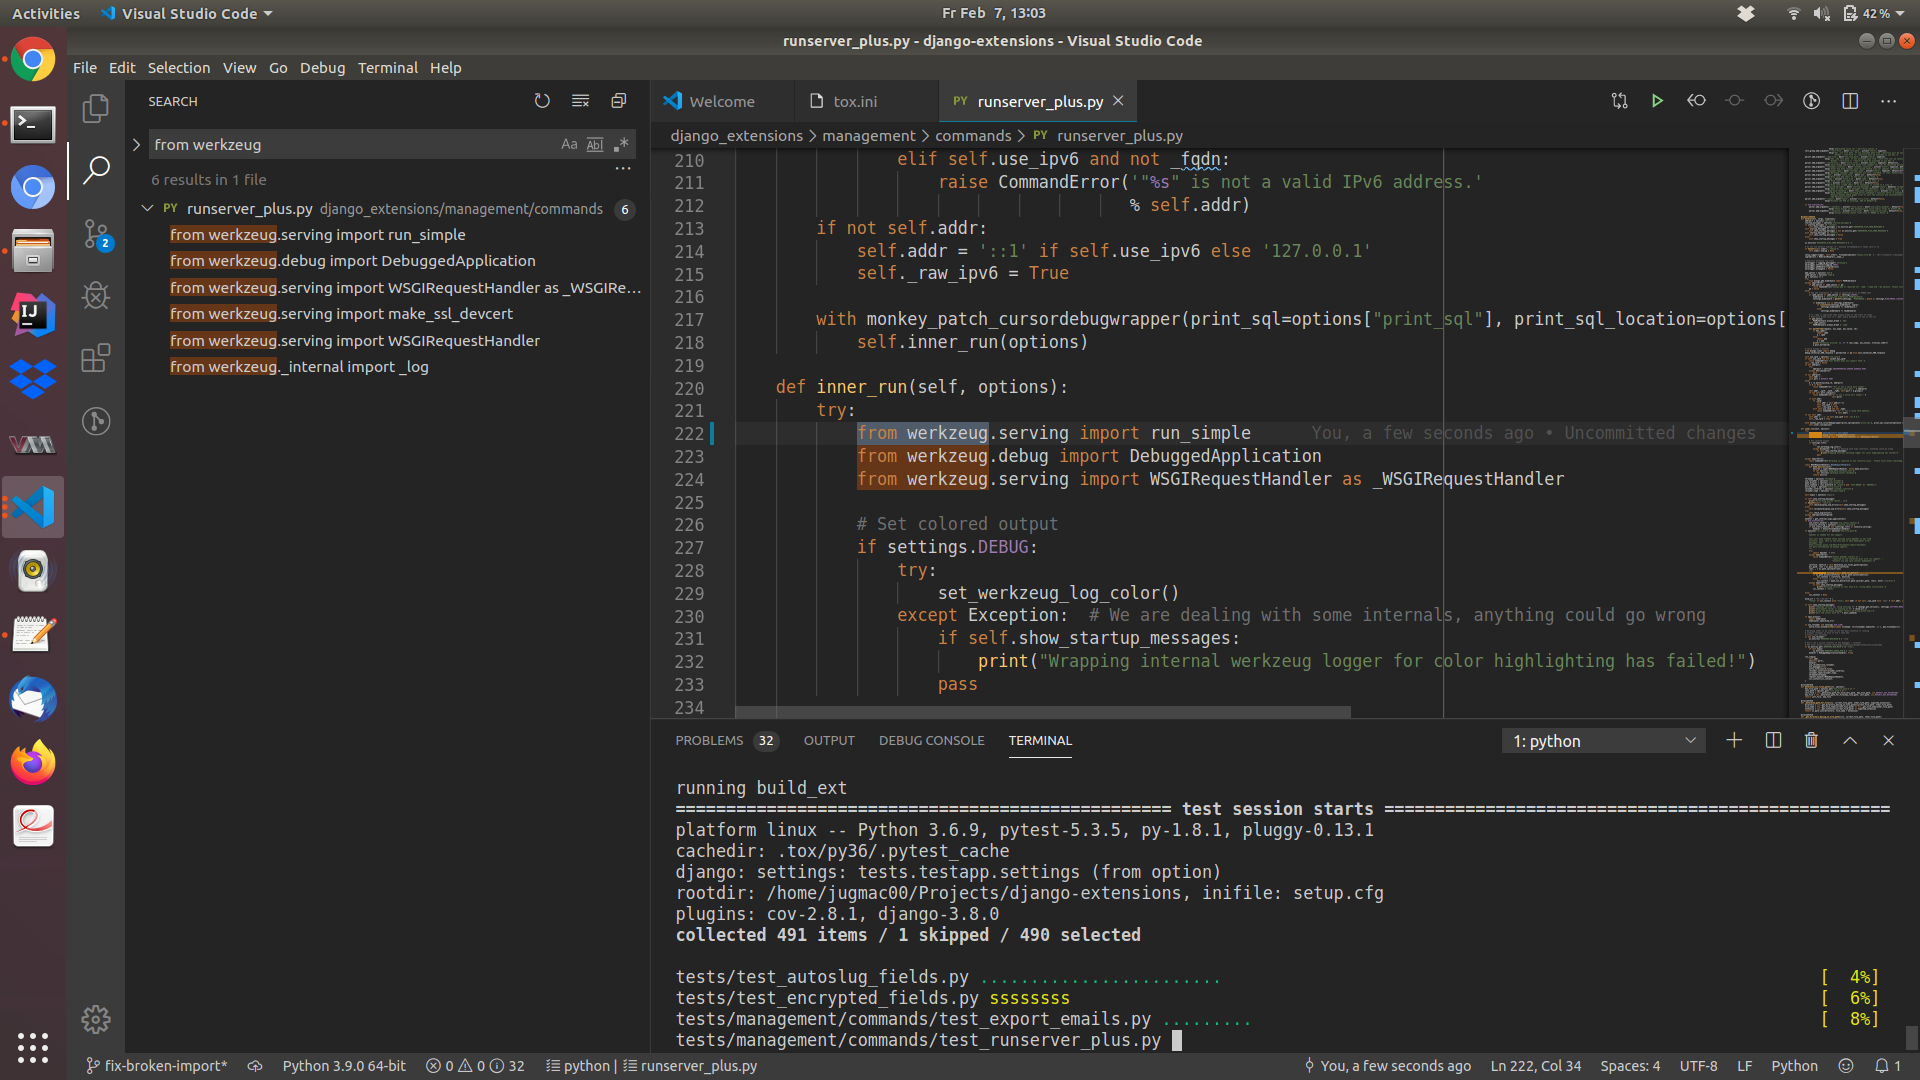Viewport: 1920px width, 1080px height.
Task: Open the Debug menu
Action: tap(322, 67)
